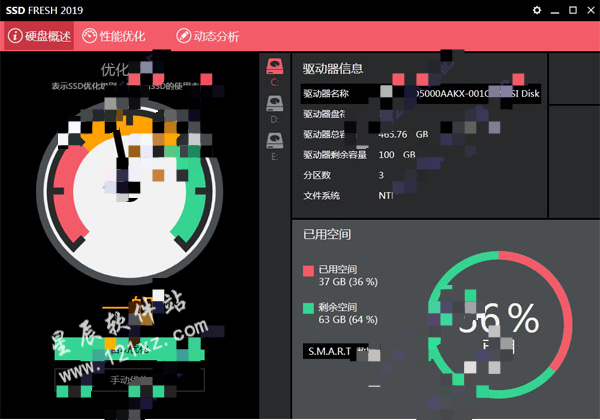
Task: Select the C: drive icon
Action: click(x=275, y=67)
